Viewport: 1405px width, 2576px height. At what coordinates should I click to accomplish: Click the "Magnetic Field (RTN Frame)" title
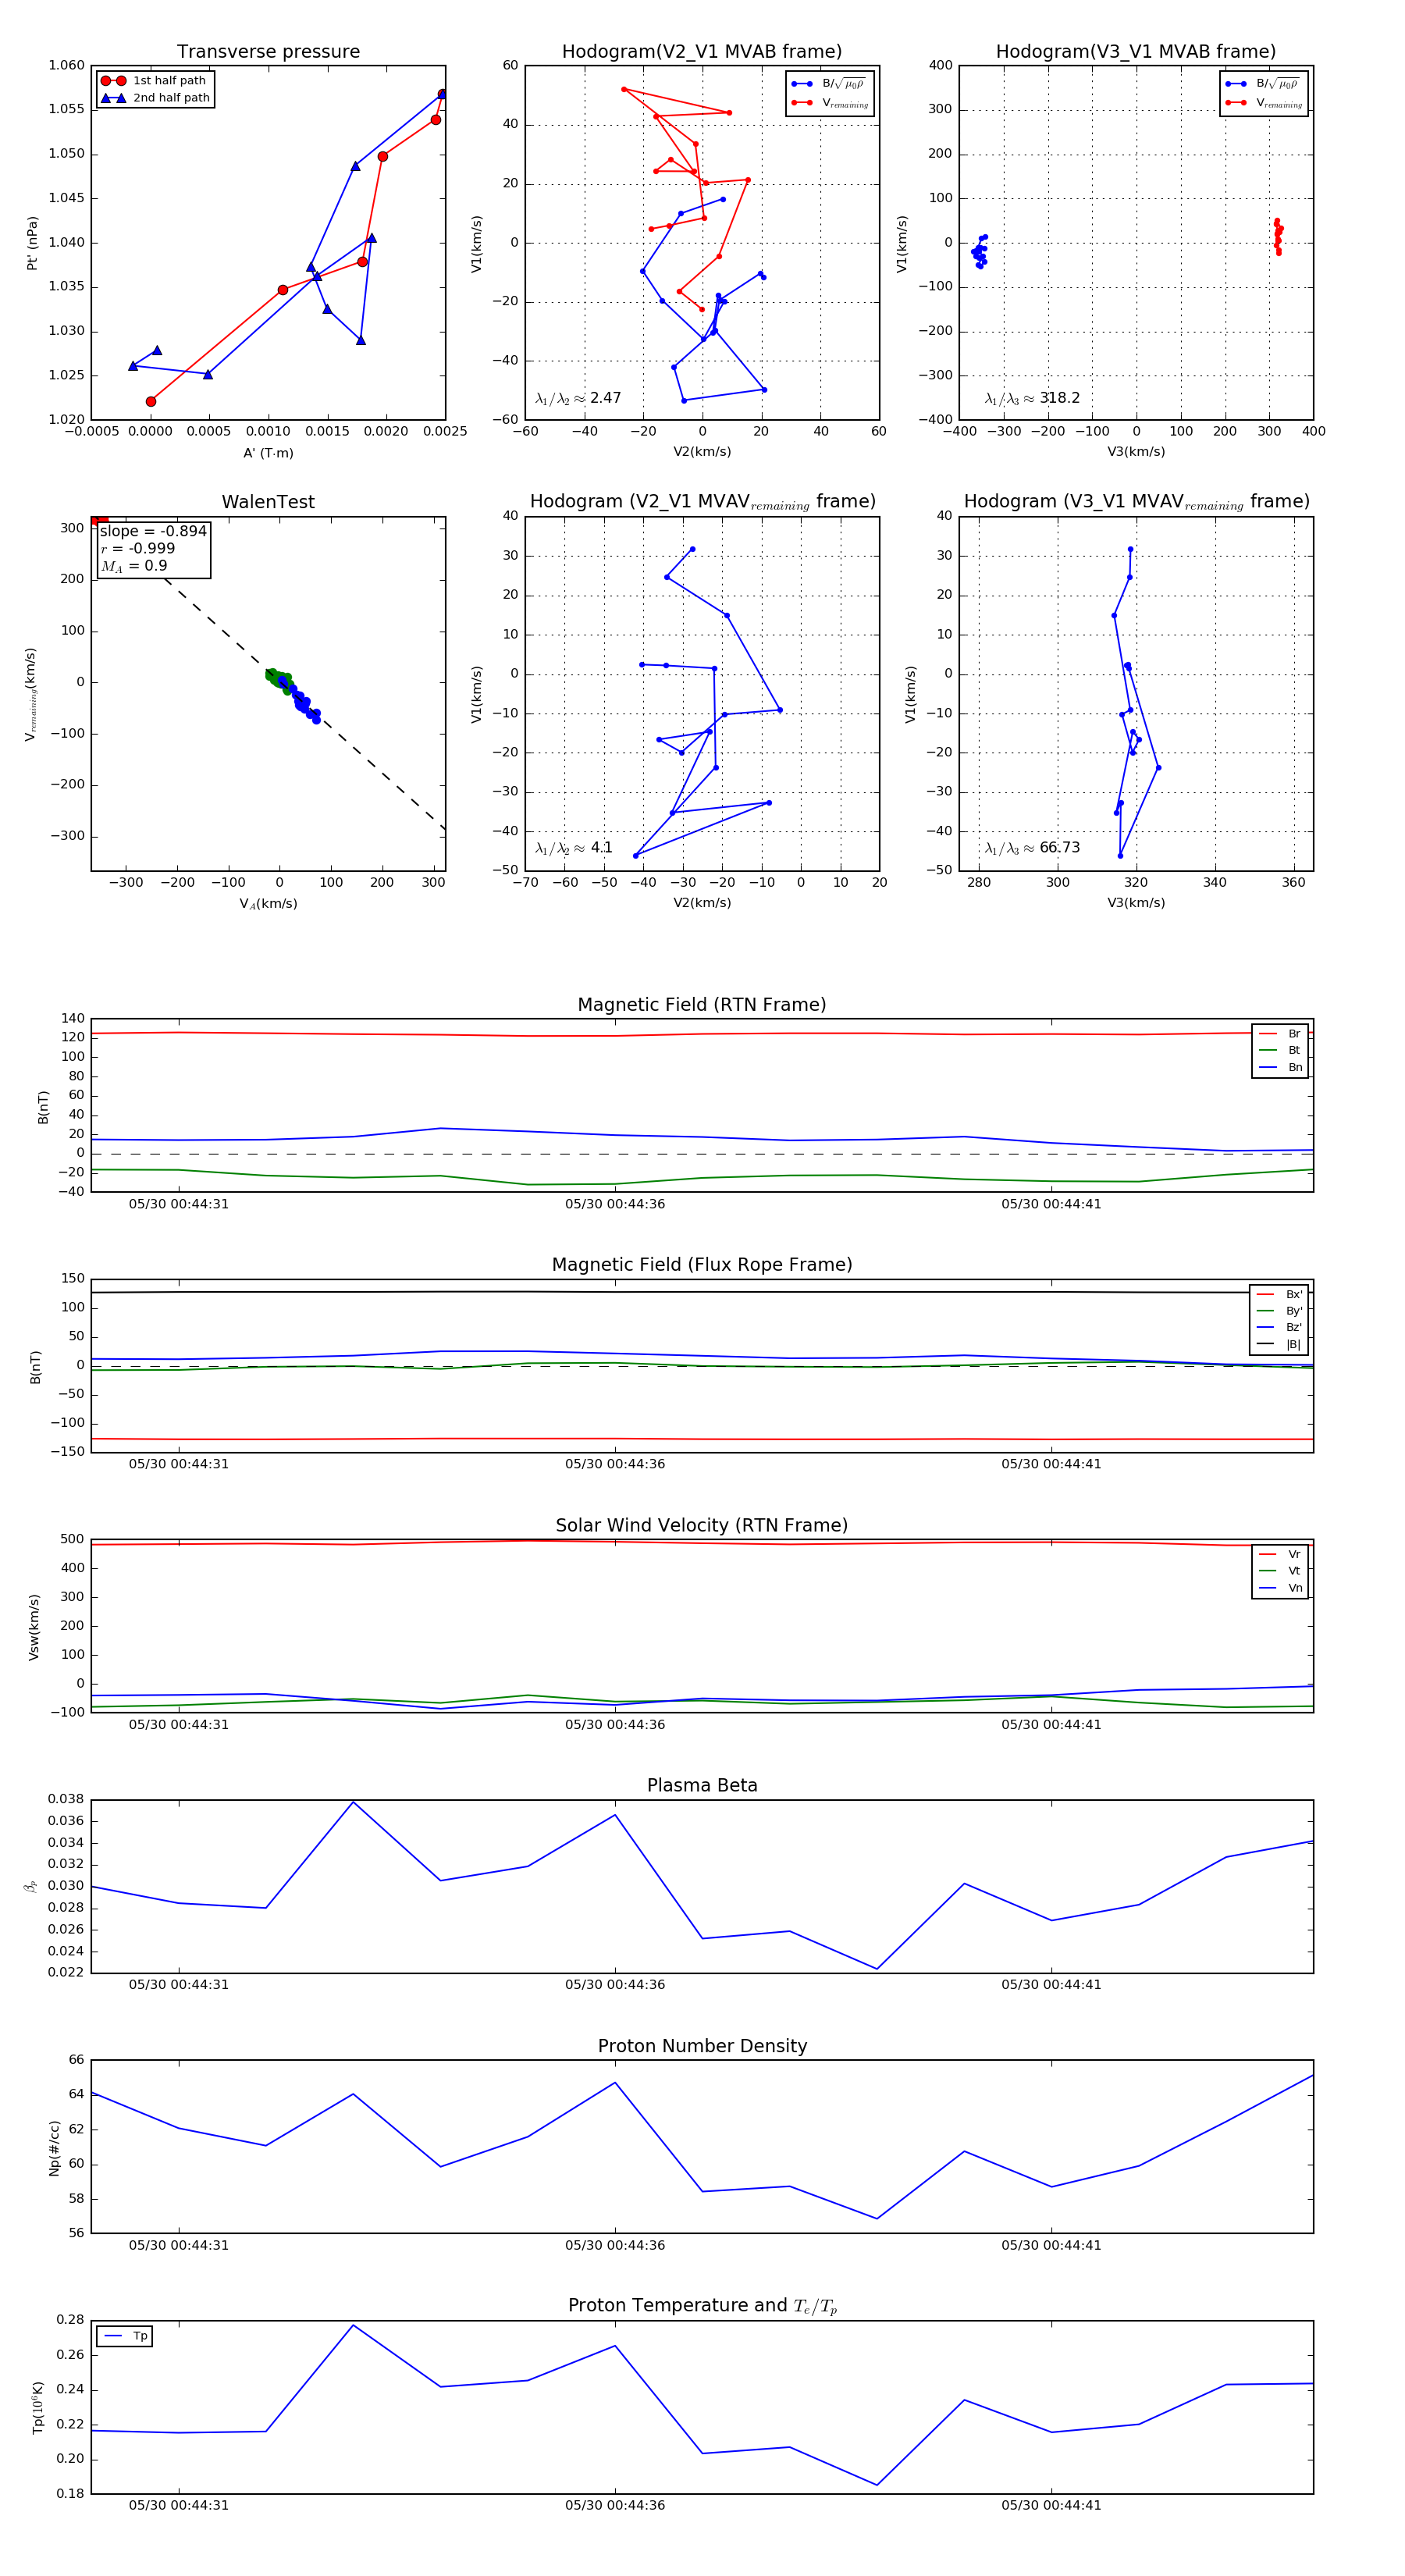tap(702, 1005)
